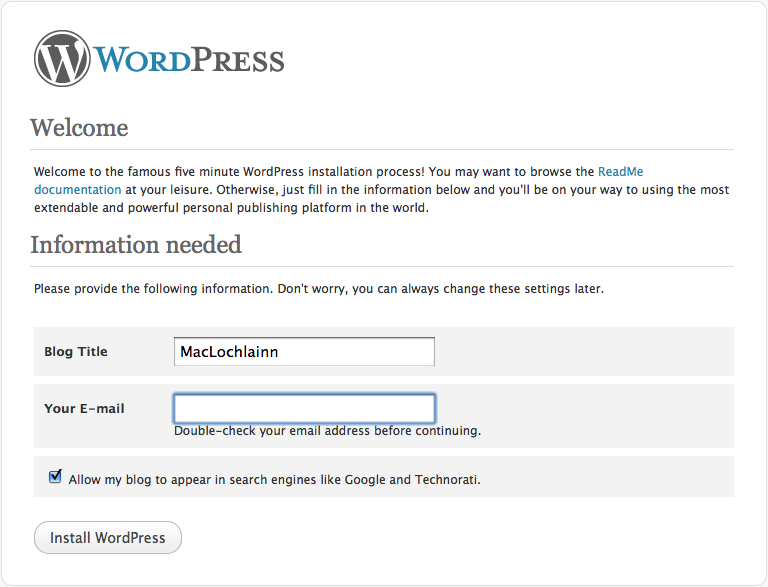Select the Welcome heading text
Screen dimensions: 768x587
pyautogui.click(x=79, y=128)
